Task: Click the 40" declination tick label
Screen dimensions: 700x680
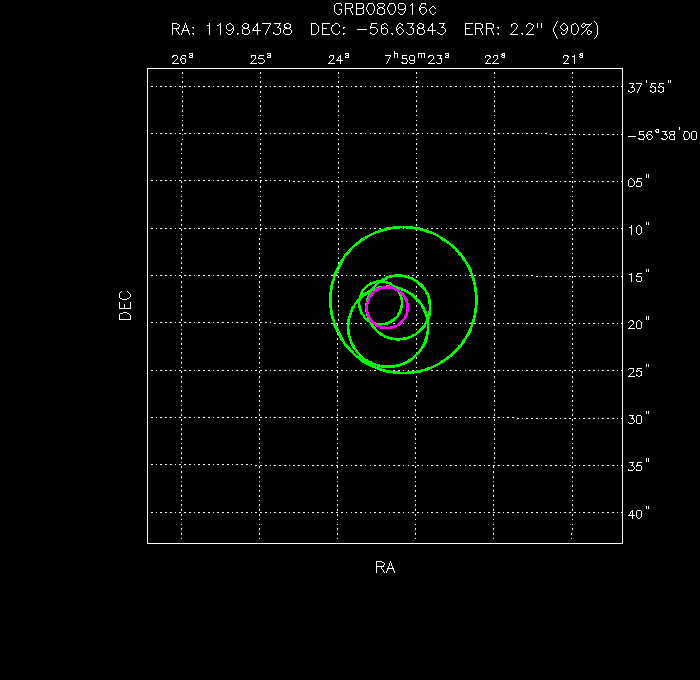Action: coord(639,513)
